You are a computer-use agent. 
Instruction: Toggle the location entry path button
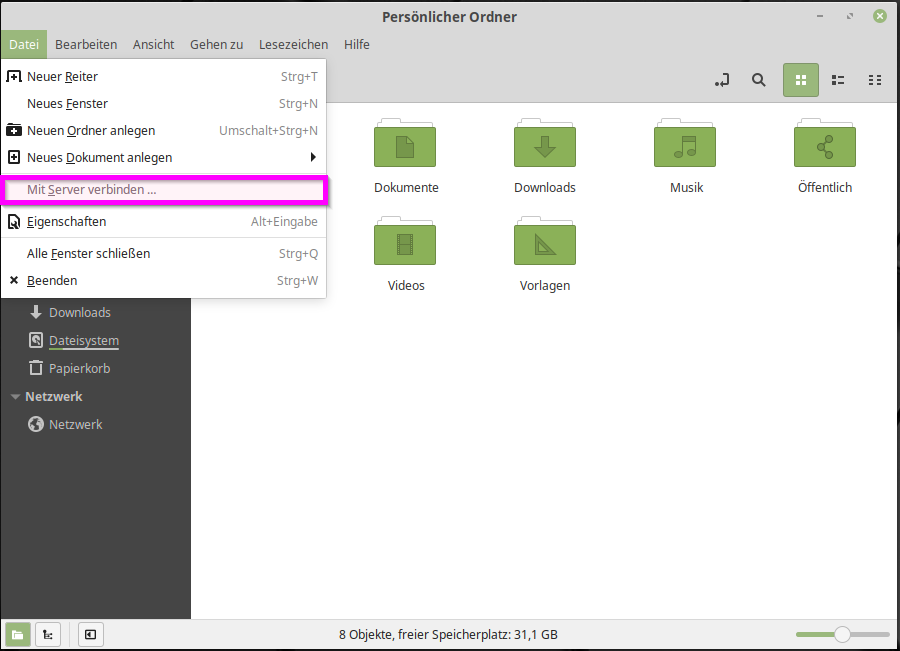pyautogui.click(x=722, y=80)
